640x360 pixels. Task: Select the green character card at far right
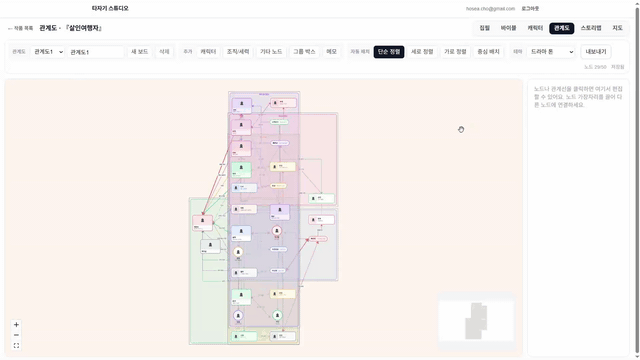(x=322, y=199)
